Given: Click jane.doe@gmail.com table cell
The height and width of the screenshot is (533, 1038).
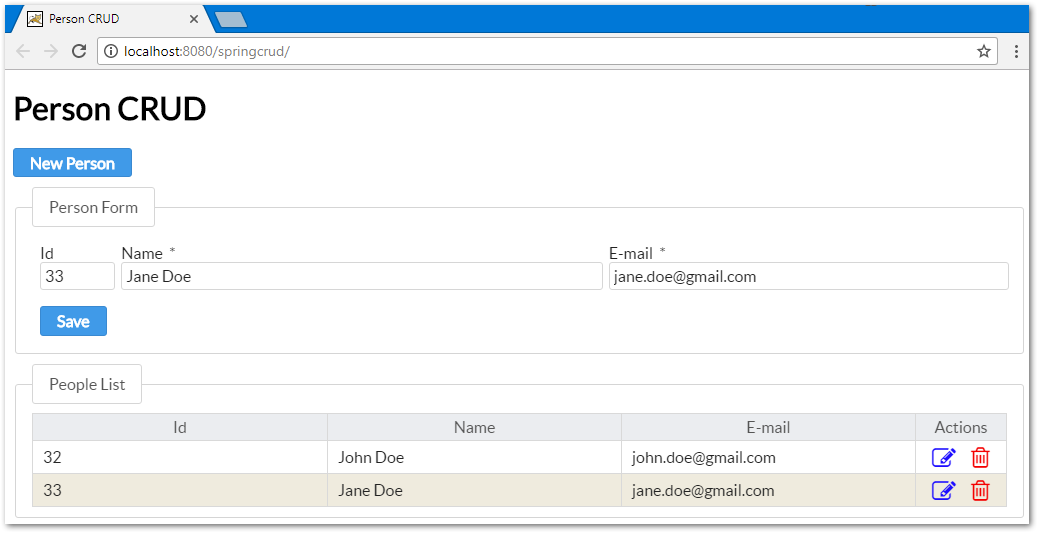Looking at the screenshot, I should point(768,491).
